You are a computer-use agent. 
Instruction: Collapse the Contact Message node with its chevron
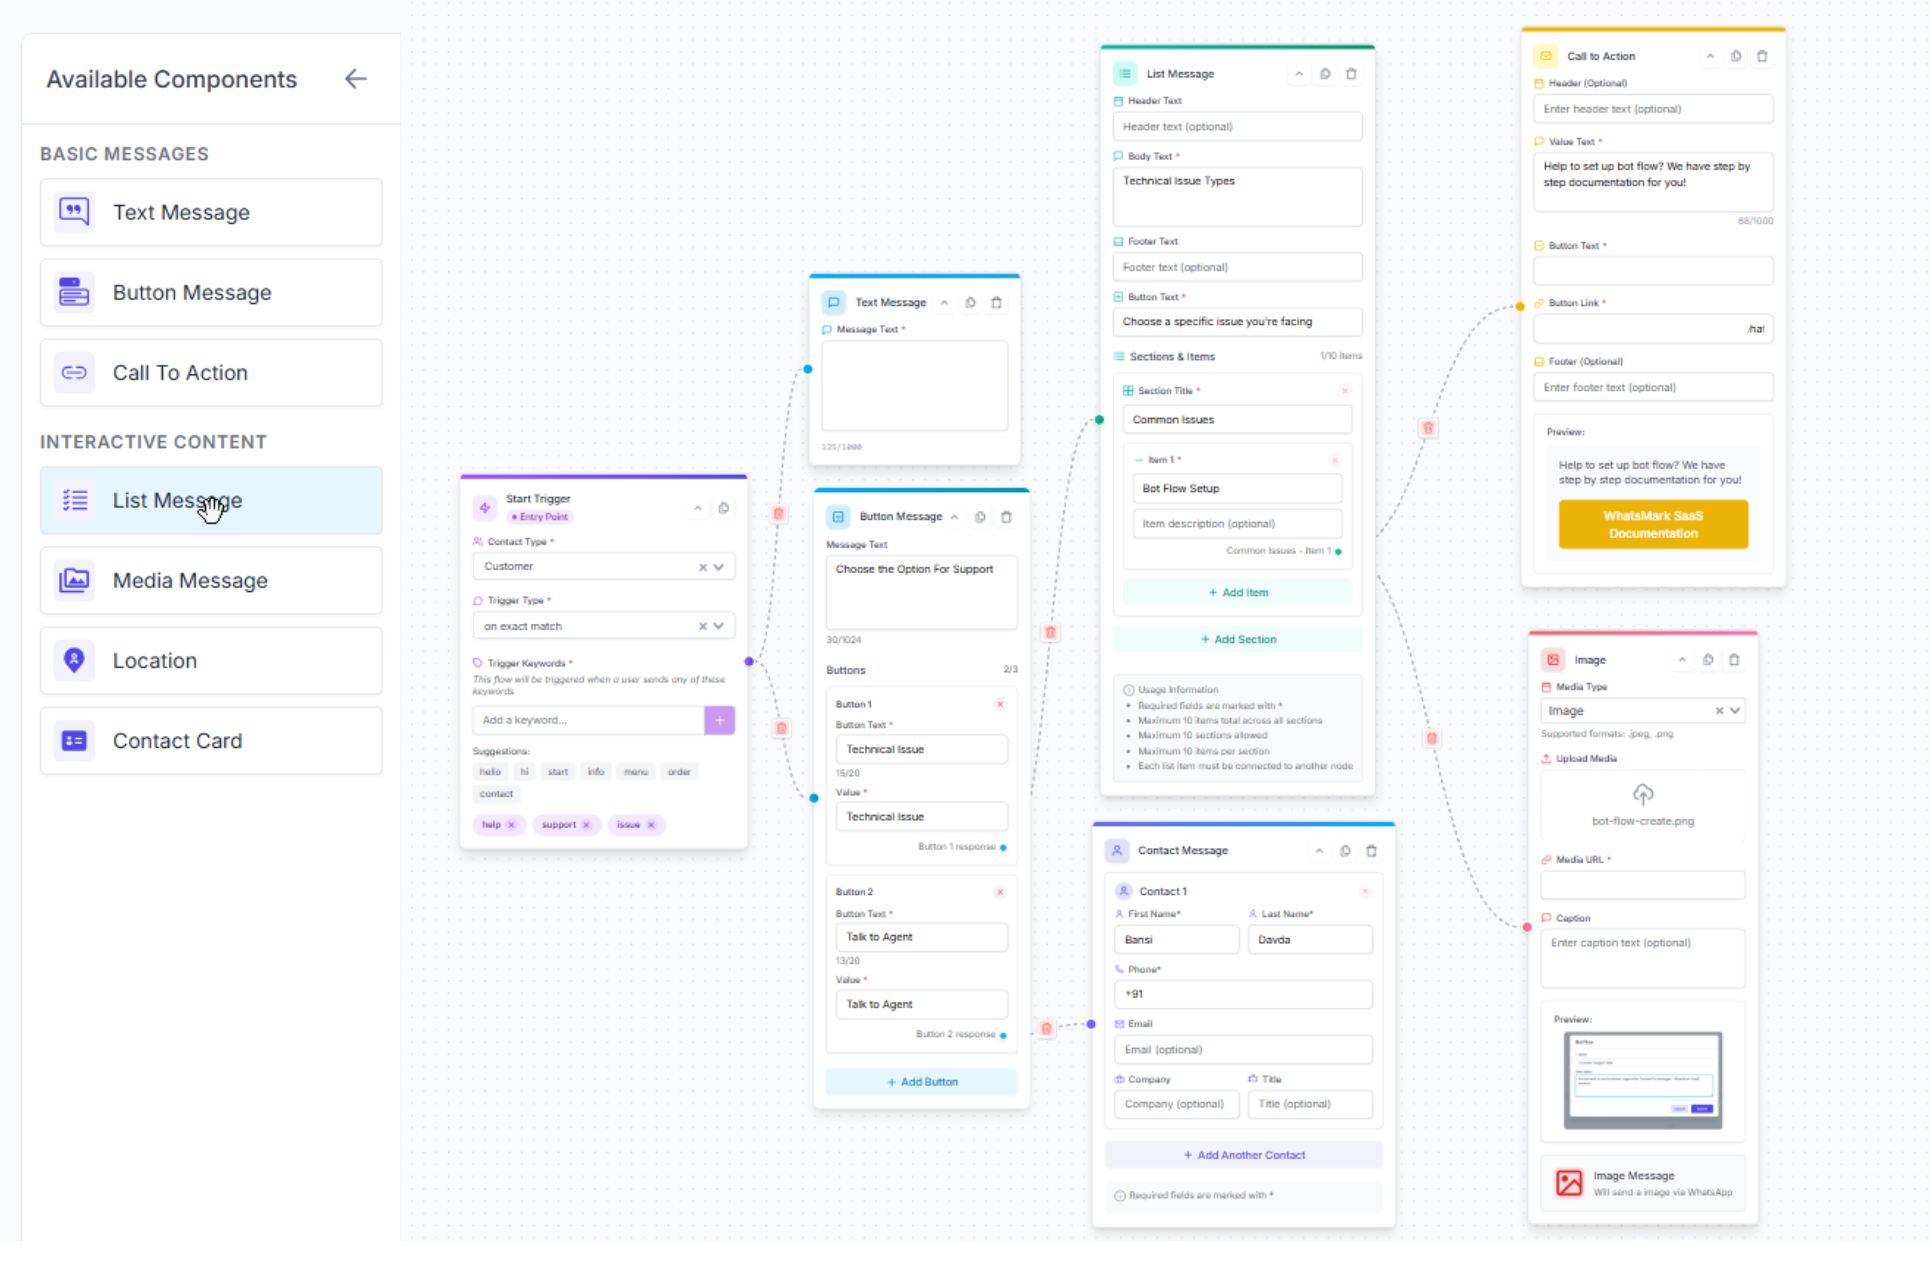pyautogui.click(x=1319, y=850)
